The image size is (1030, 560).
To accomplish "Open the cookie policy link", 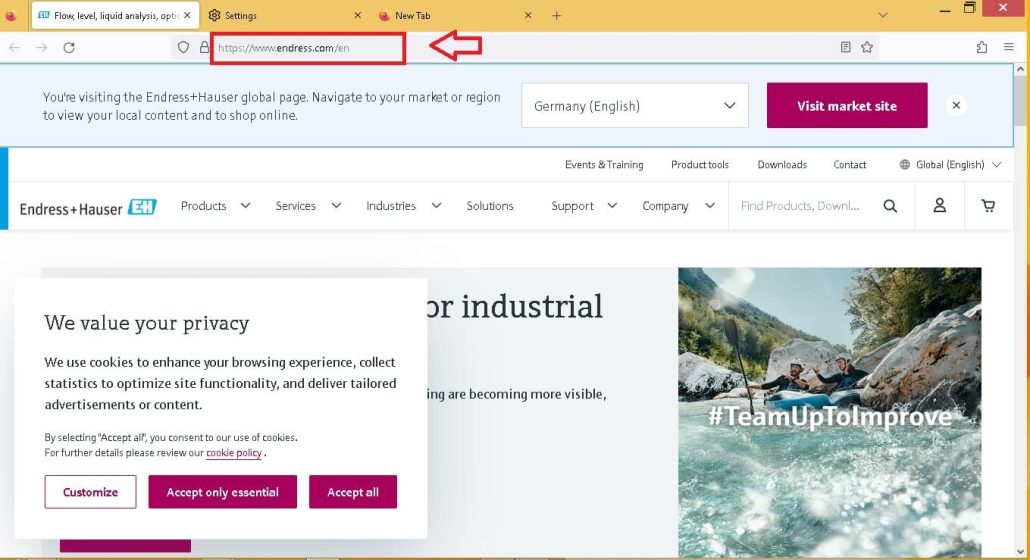I will (234, 453).
